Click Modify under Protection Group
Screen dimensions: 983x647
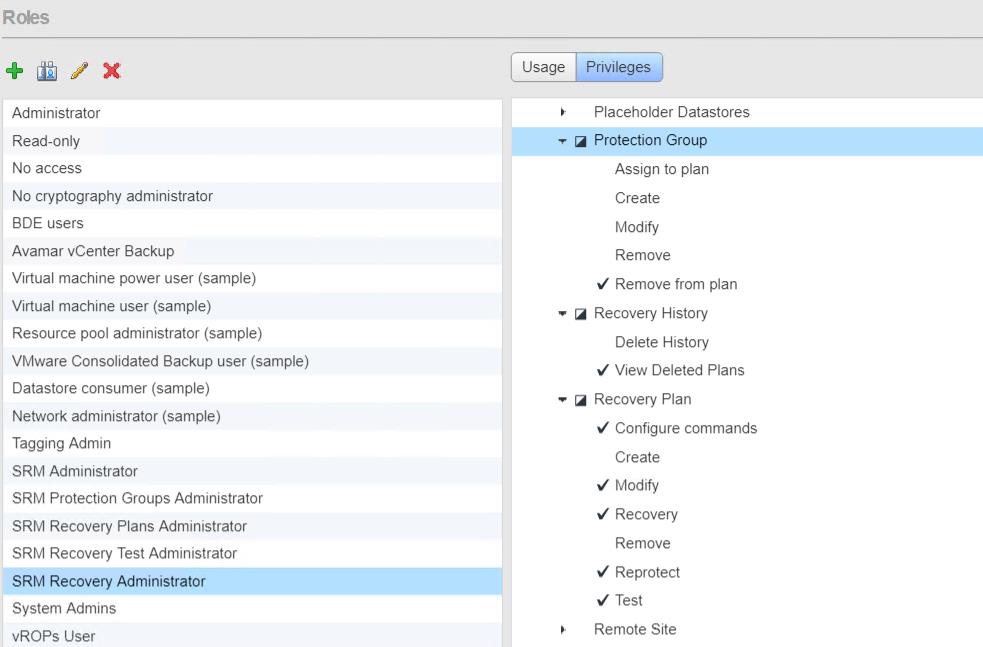tap(636, 227)
